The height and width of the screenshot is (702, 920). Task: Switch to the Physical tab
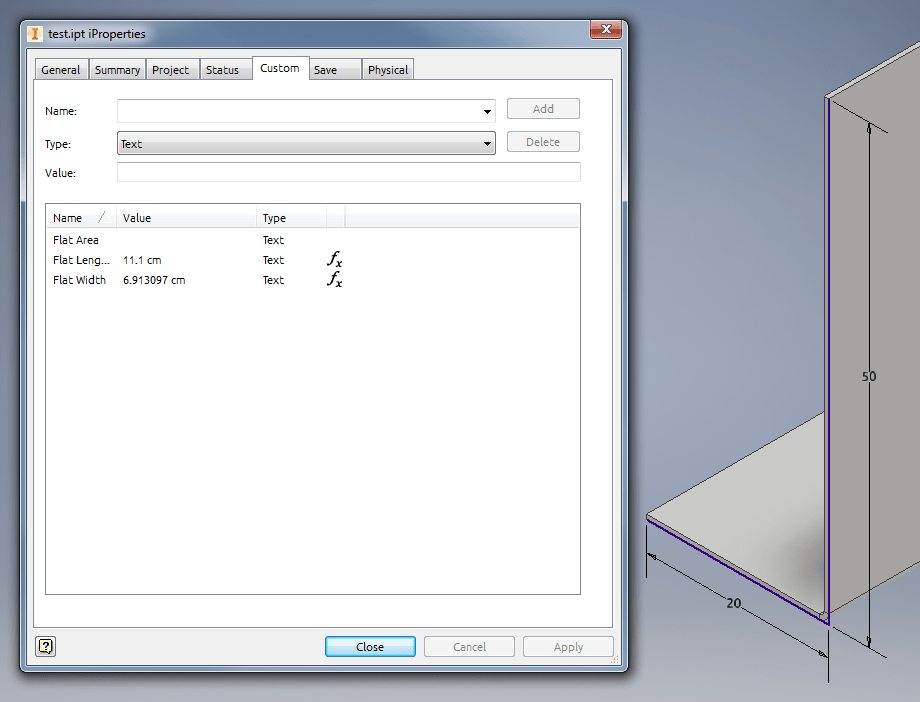coord(388,69)
